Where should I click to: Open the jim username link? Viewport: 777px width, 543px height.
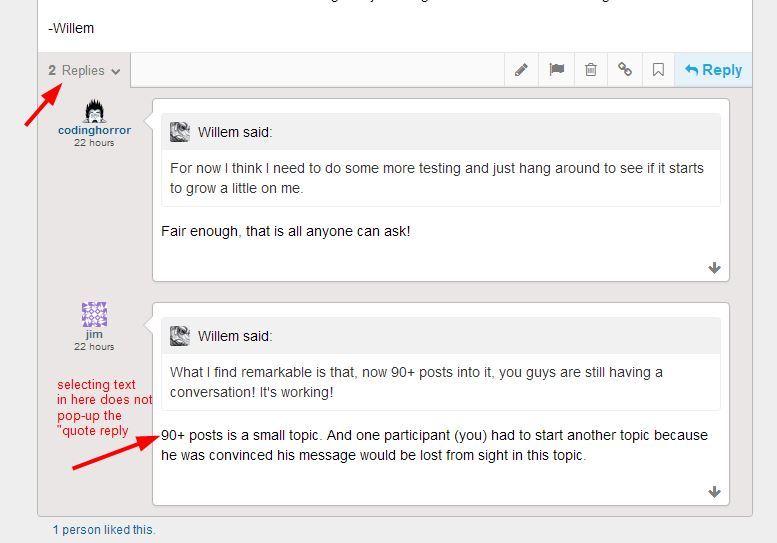[94, 334]
